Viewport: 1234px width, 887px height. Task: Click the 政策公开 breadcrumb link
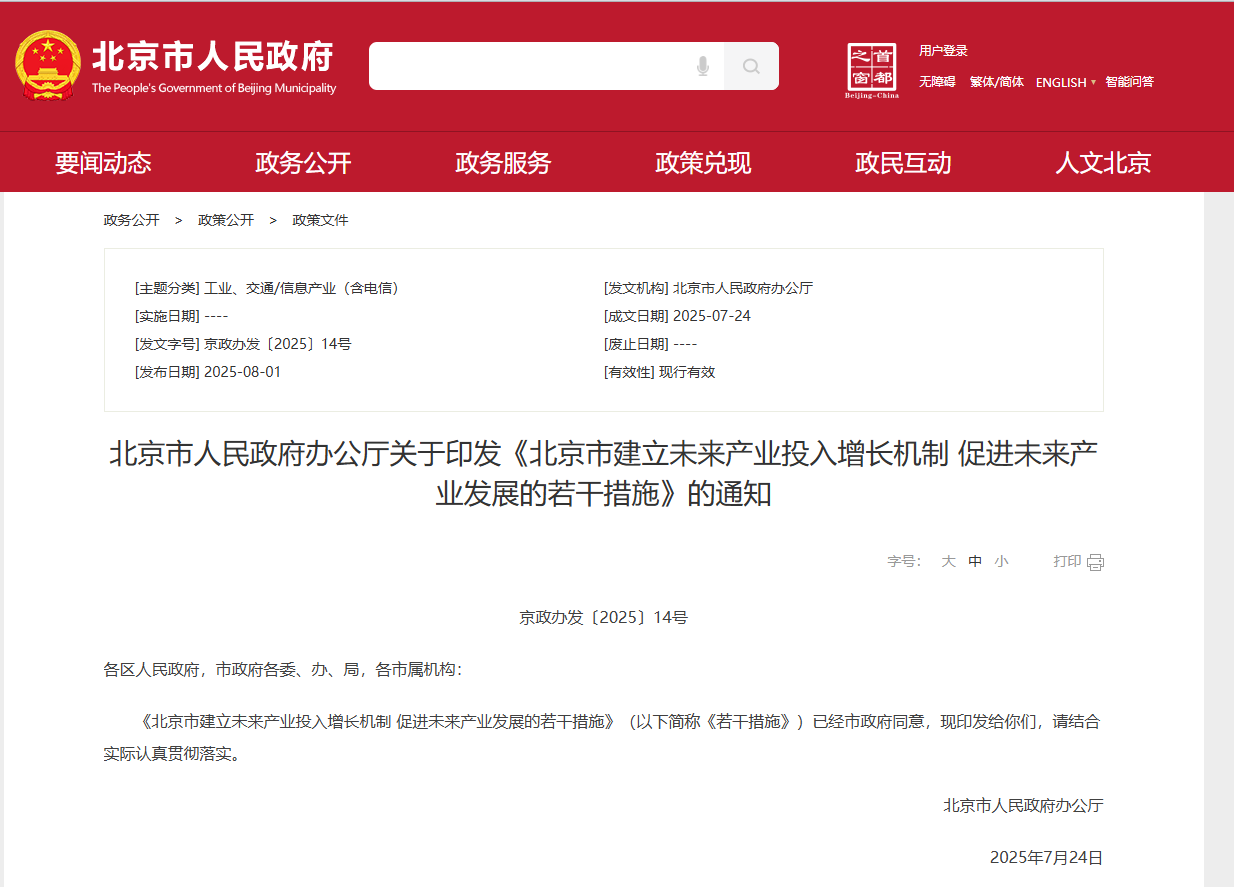click(226, 220)
